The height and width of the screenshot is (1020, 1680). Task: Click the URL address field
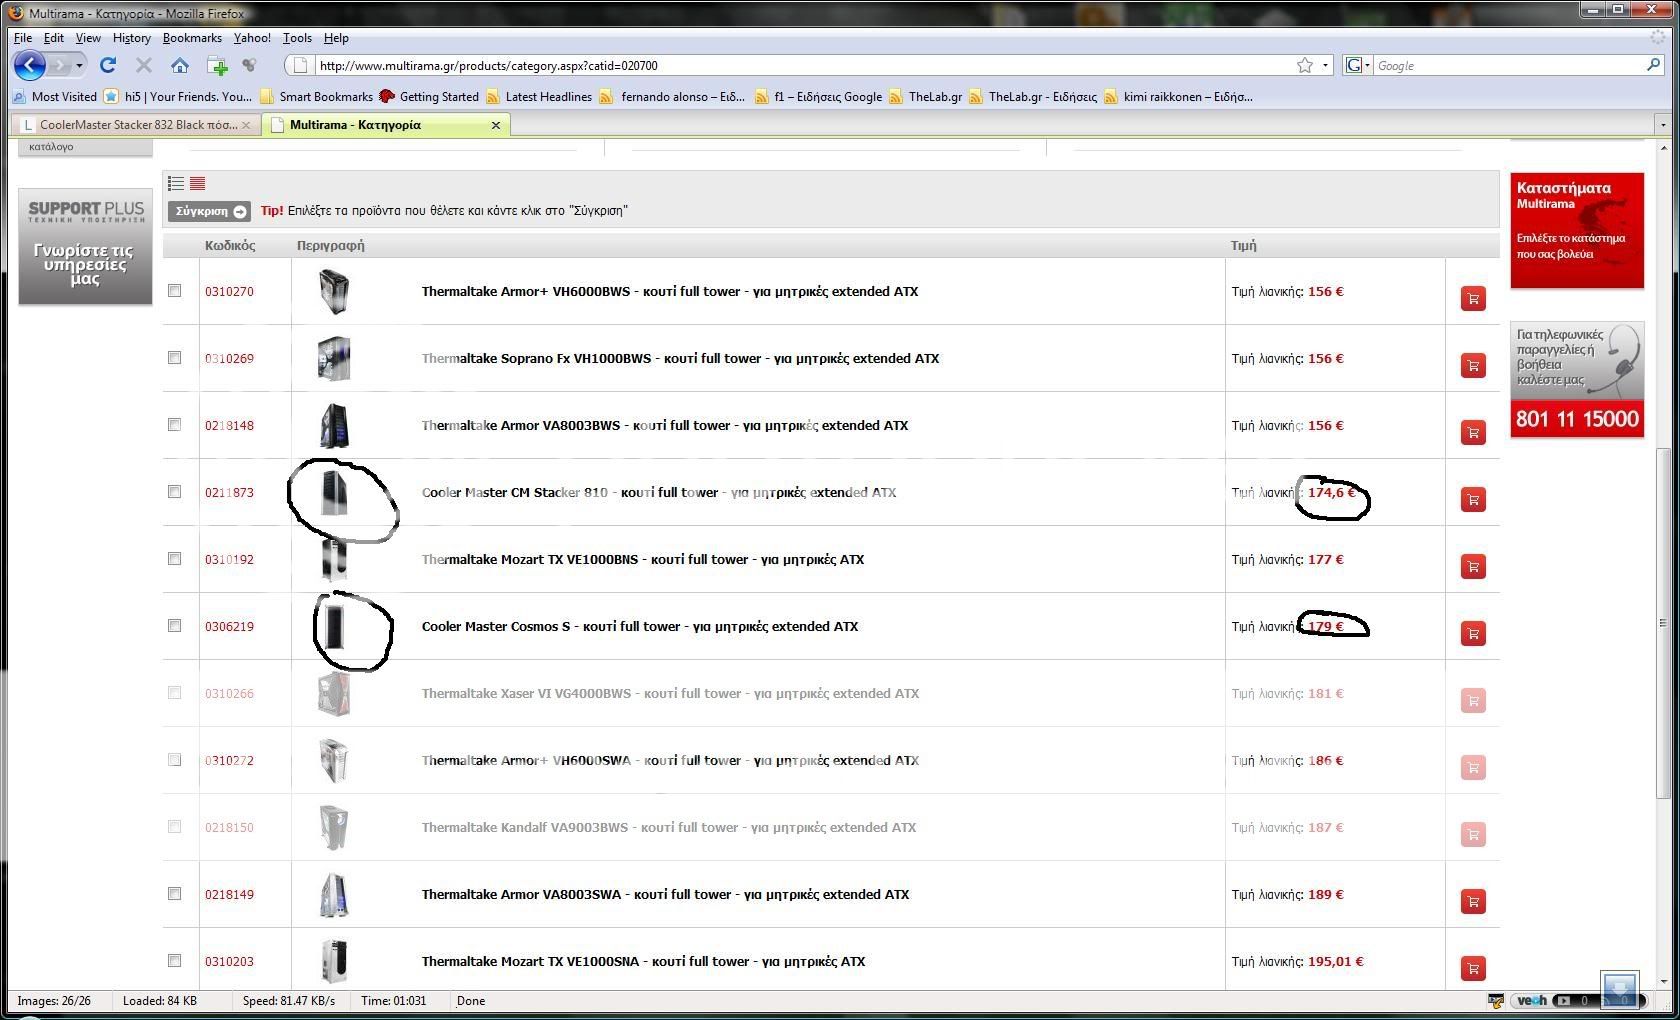coord(800,65)
